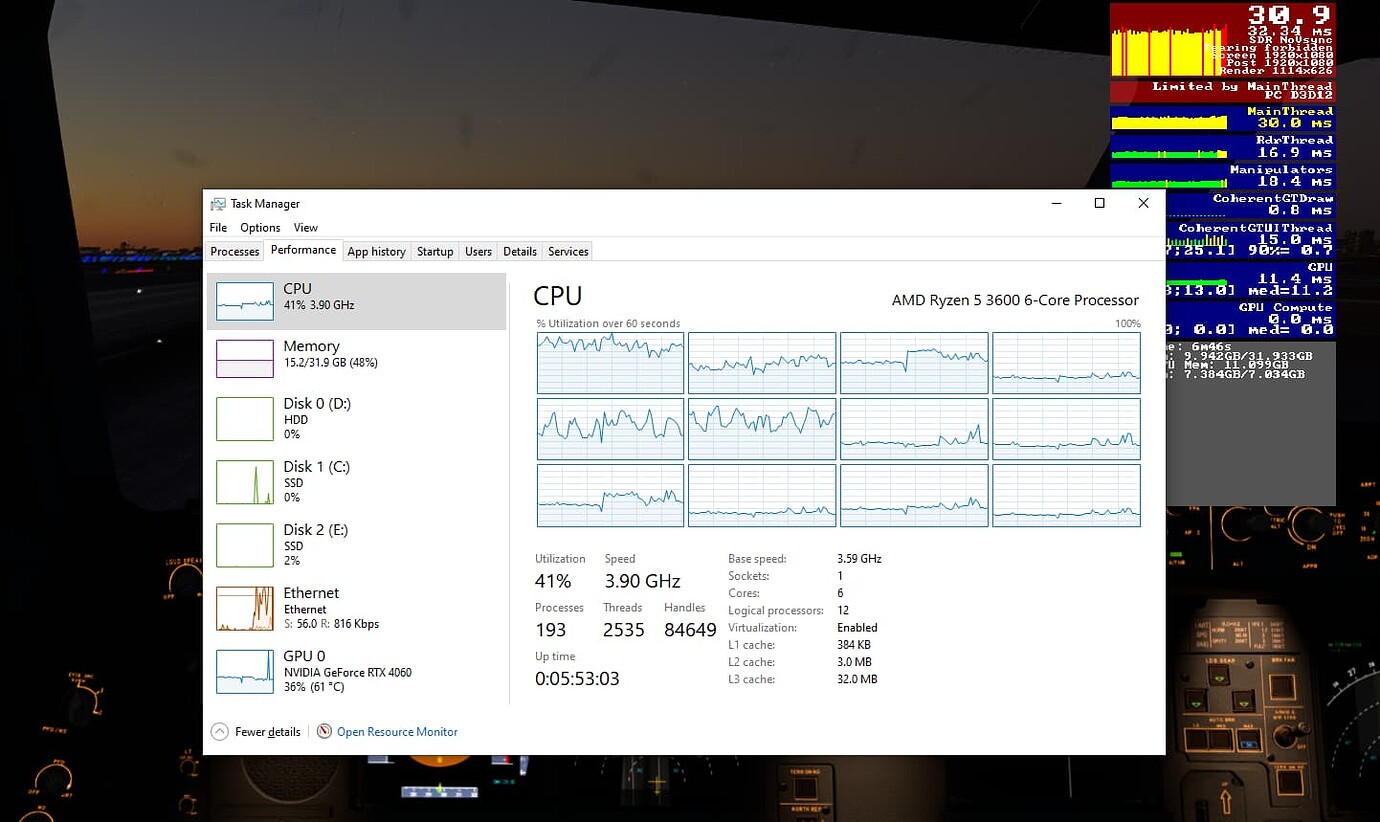Image resolution: width=1380 pixels, height=822 pixels.
Task: Select the CPU graph in the sidebar
Action: point(297,297)
